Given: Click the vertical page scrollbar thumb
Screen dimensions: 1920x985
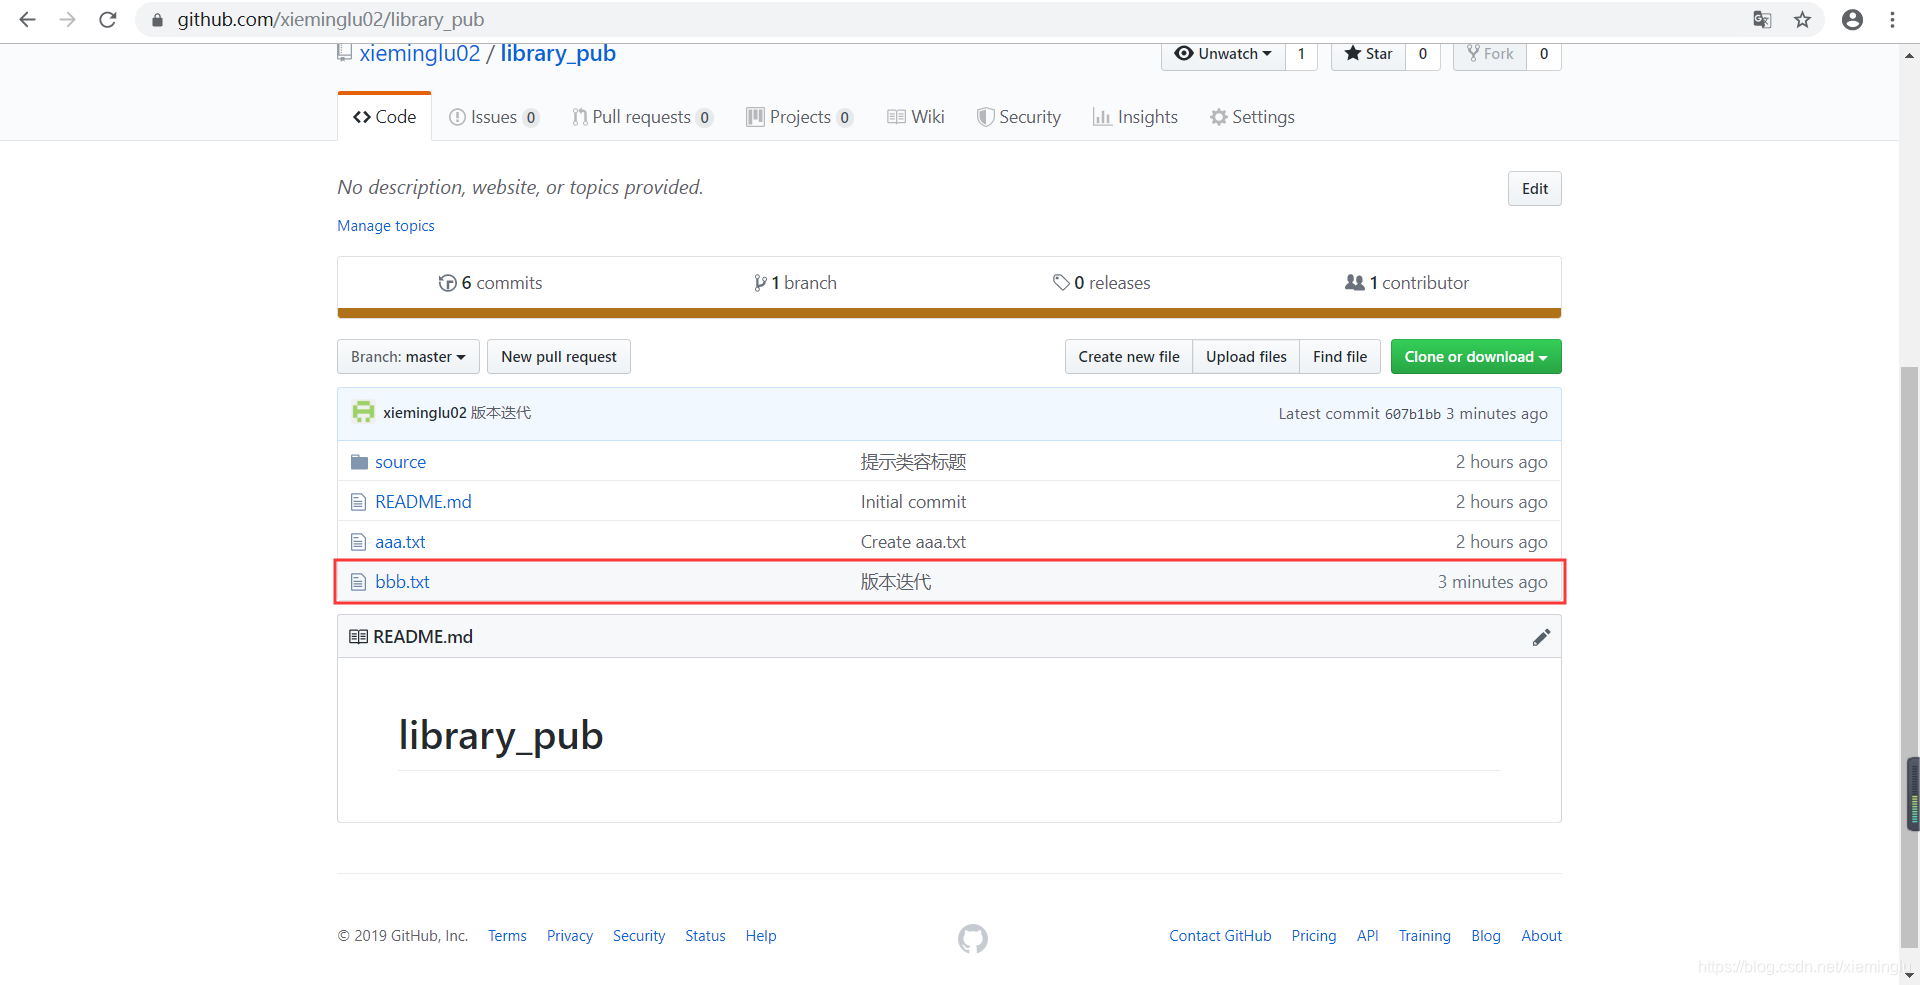Looking at the screenshot, I should click(1909, 656).
